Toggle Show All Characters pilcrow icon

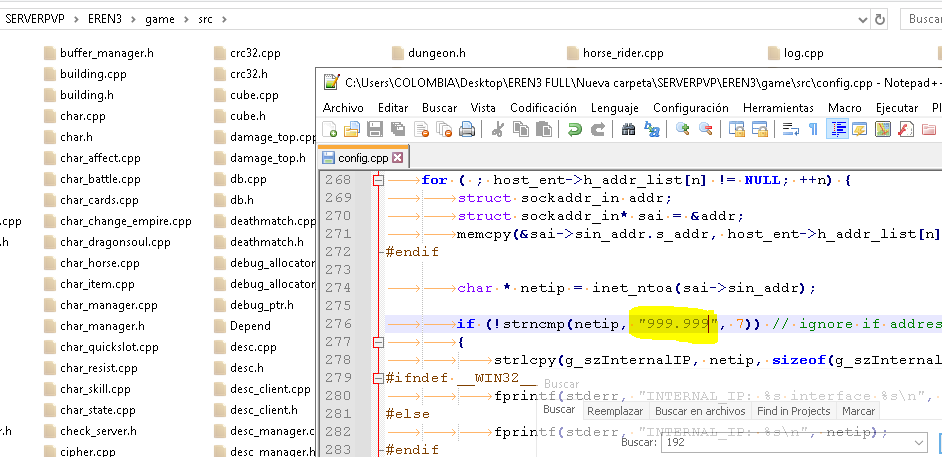tap(813, 129)
